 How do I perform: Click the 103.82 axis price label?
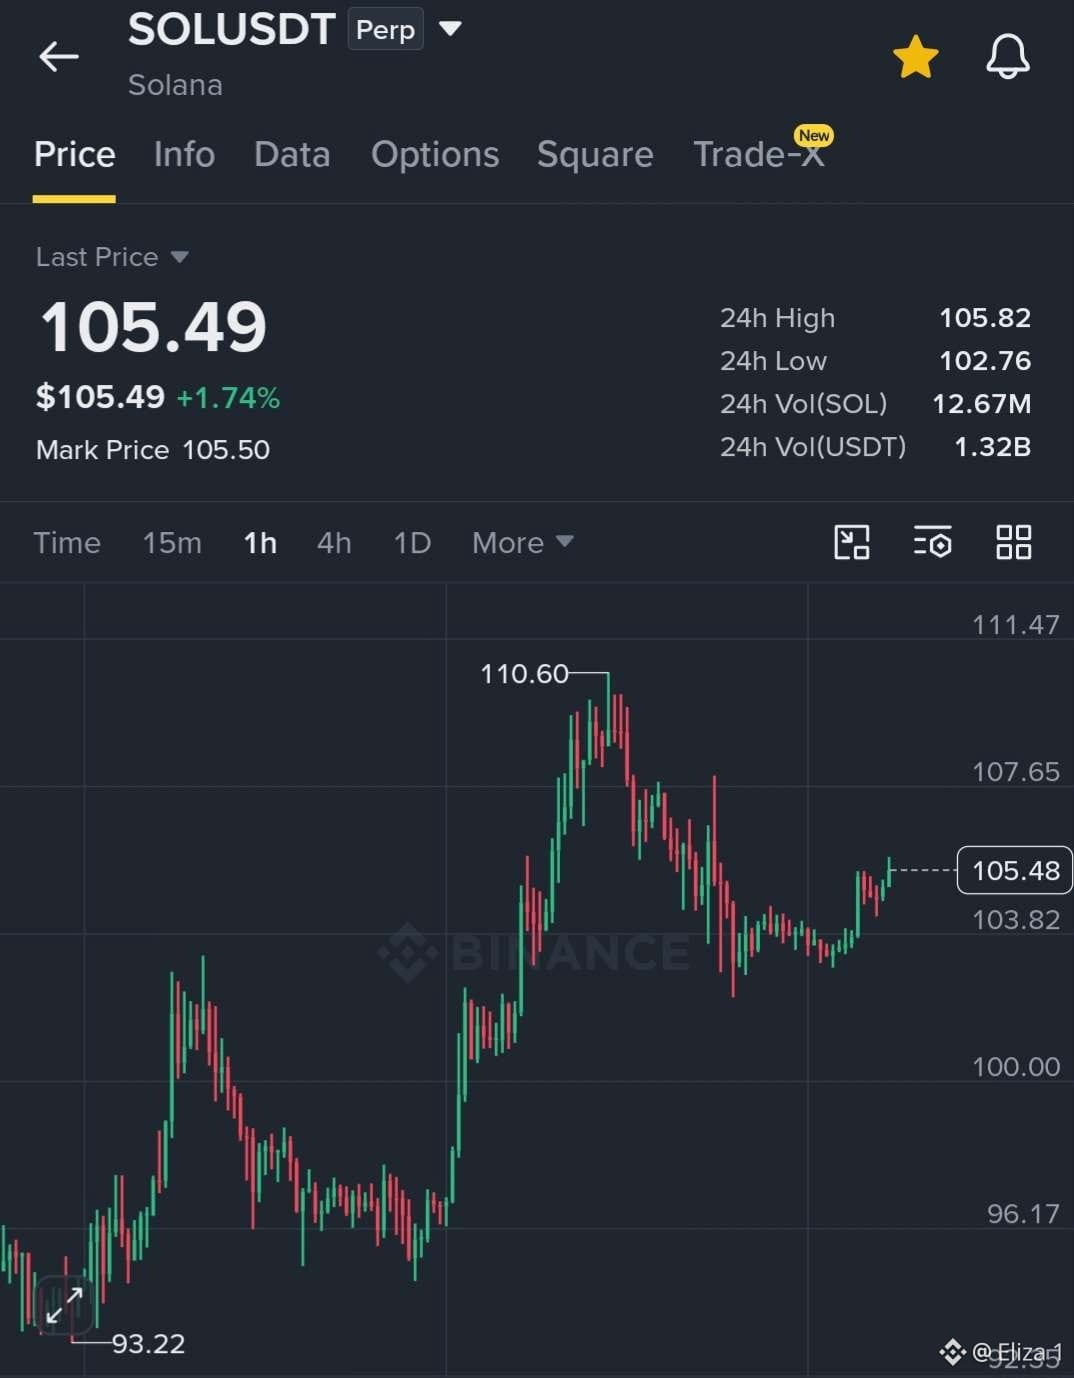coord(1016,920)
